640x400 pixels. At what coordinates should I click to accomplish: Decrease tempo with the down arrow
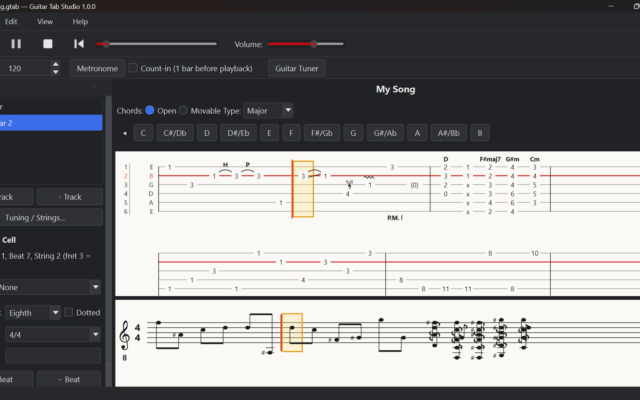pyautogui.click(x=56, y=72)
